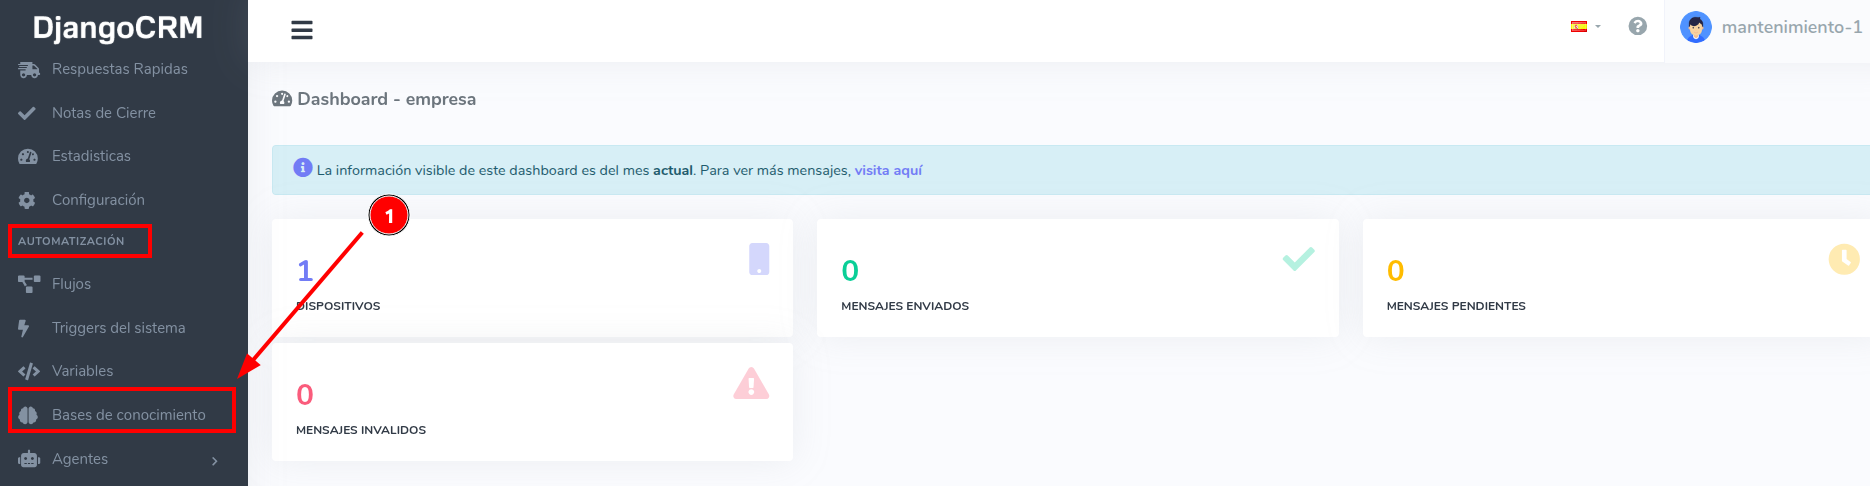Click the Mensajes Enviados checkmark icon
Screen dimensions: 1870x486
point(1298,259)
